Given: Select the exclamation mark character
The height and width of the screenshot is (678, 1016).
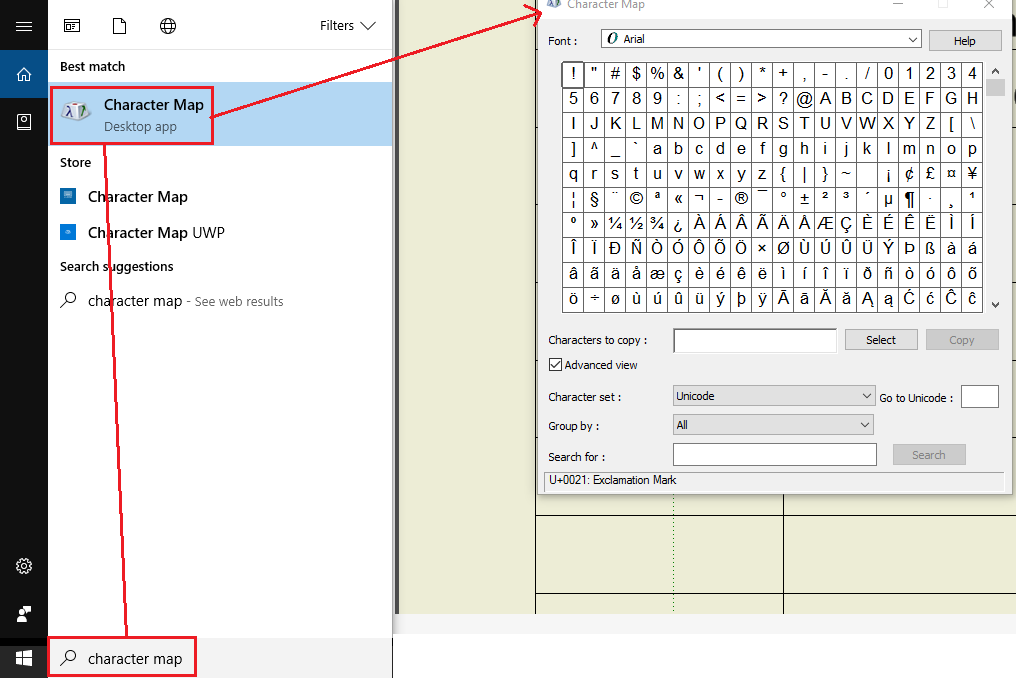Looking at the screenshot, I should 573,74.
